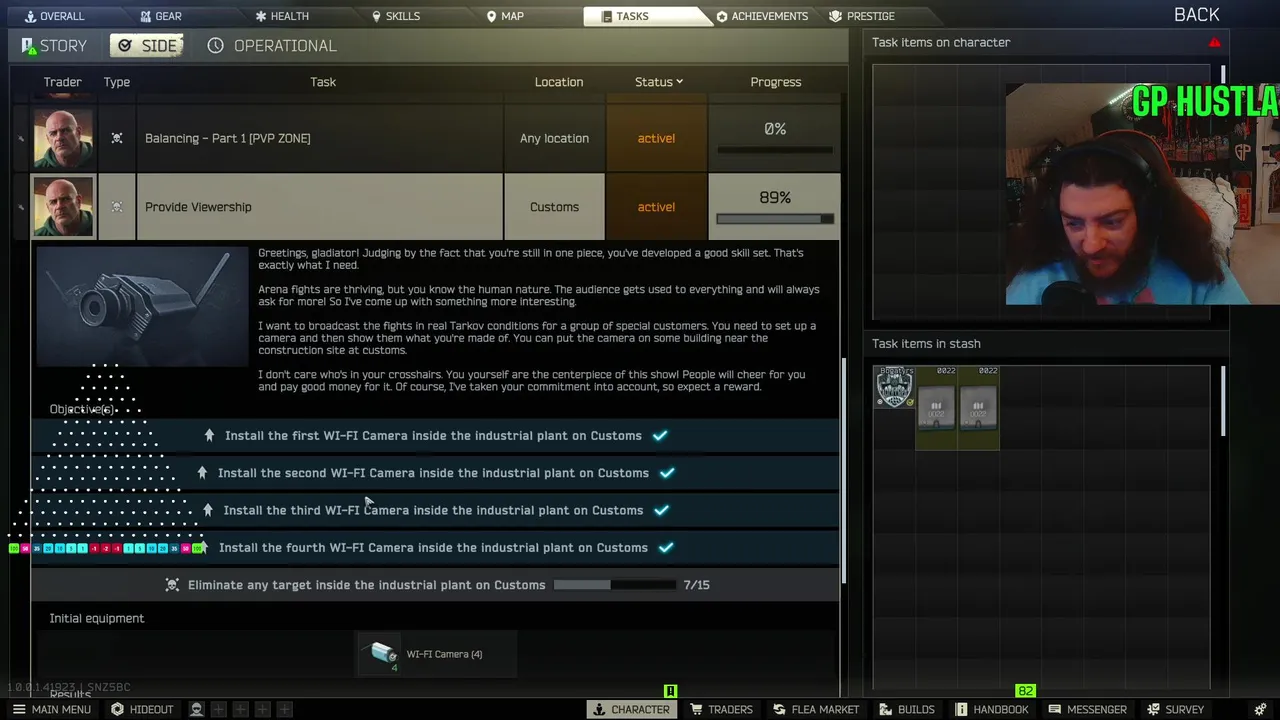
Task: Click checkmark on third WI-FI Camera objective
Action: (x=661, y=510)
